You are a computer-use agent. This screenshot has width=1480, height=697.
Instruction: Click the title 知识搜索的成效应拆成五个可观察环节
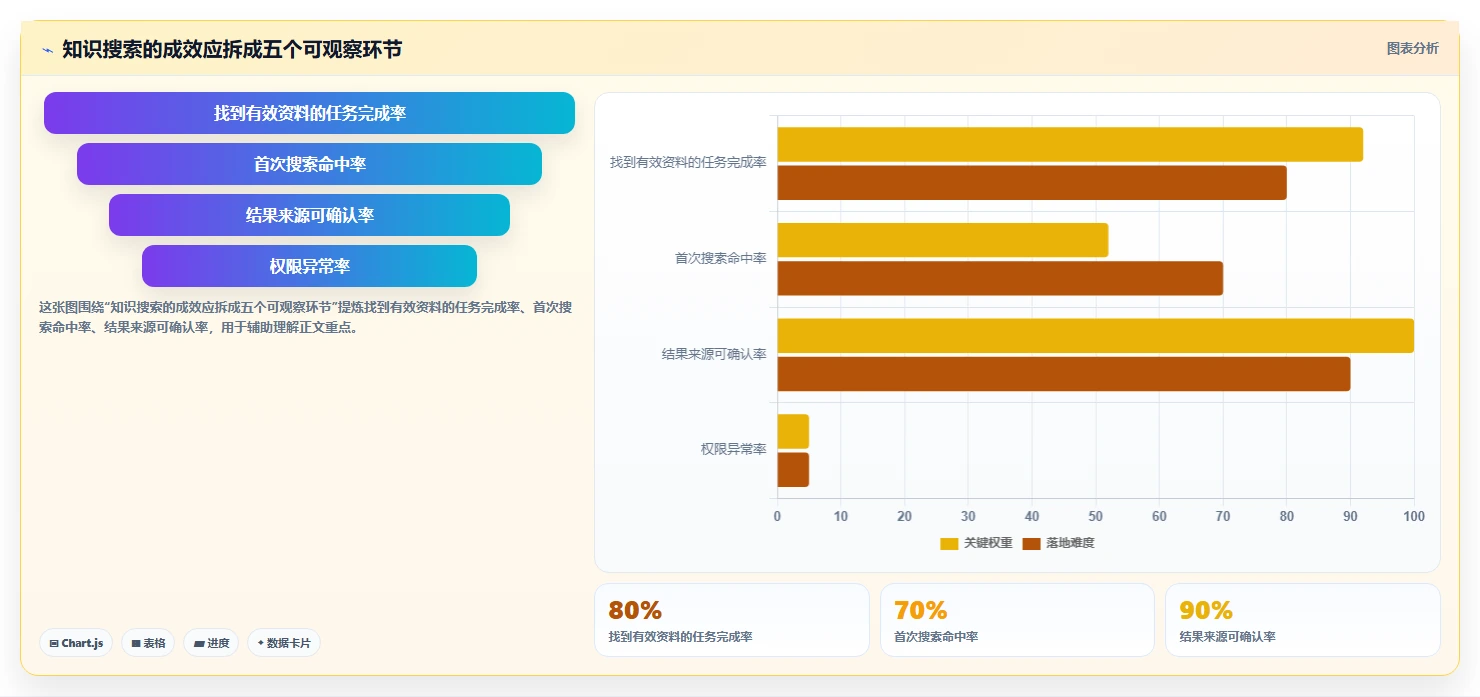click(x=232, y=49)
